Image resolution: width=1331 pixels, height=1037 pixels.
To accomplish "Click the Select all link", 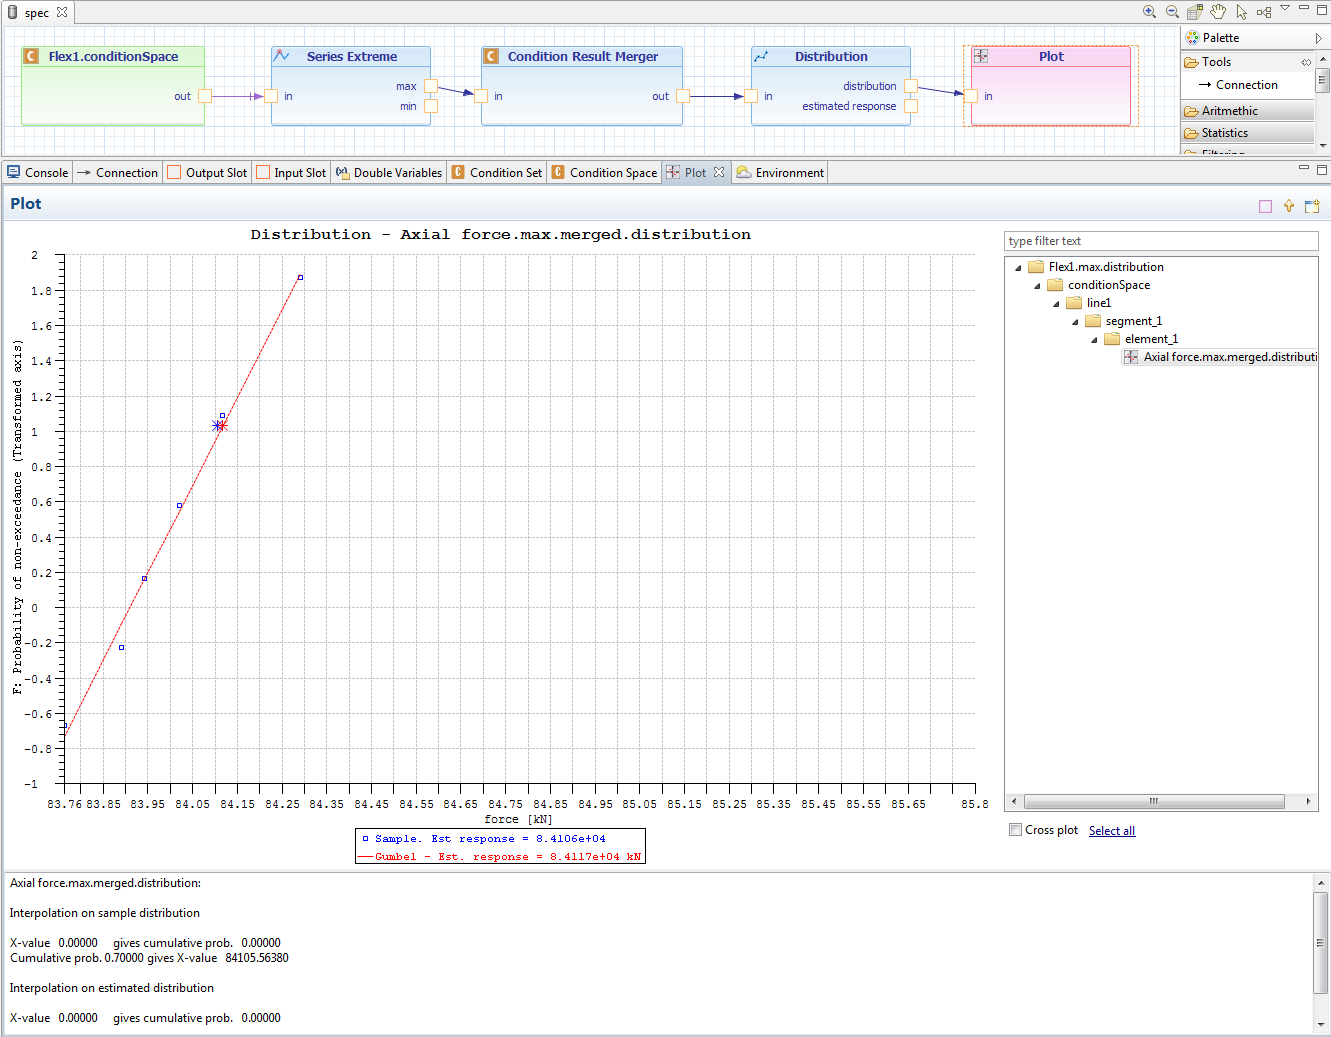I will point(1111,831).
